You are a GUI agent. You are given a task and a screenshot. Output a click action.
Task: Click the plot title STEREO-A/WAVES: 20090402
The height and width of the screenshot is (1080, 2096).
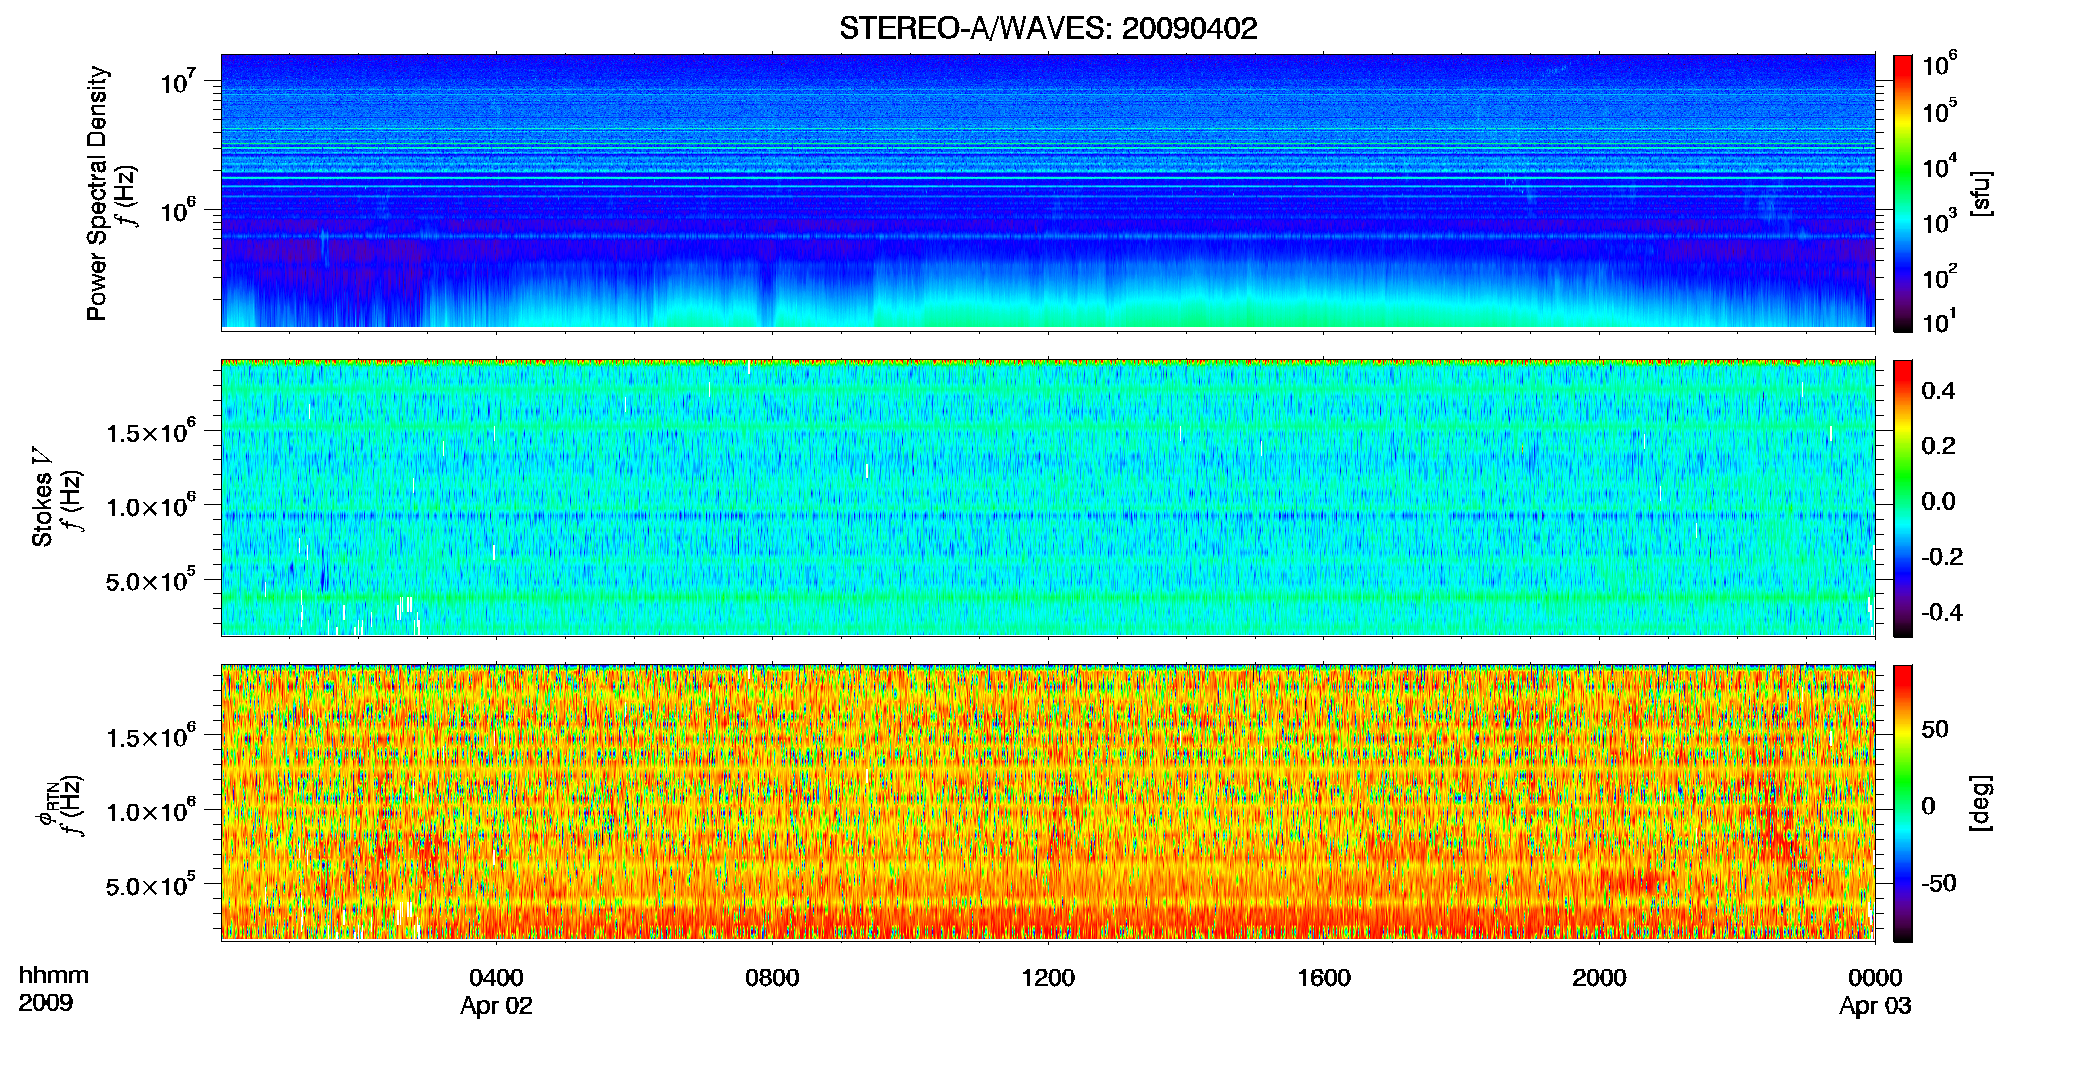coord(1048,28)
